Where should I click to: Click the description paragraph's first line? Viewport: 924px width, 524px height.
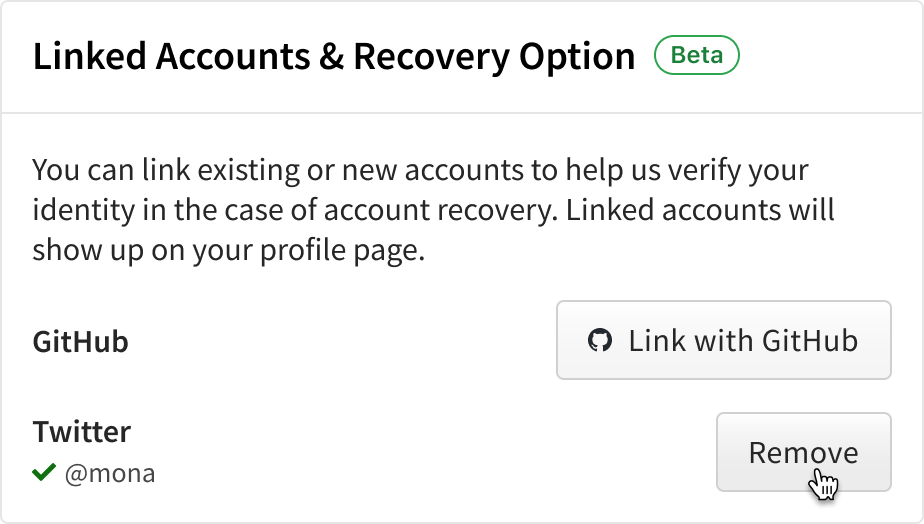(420, 170)
